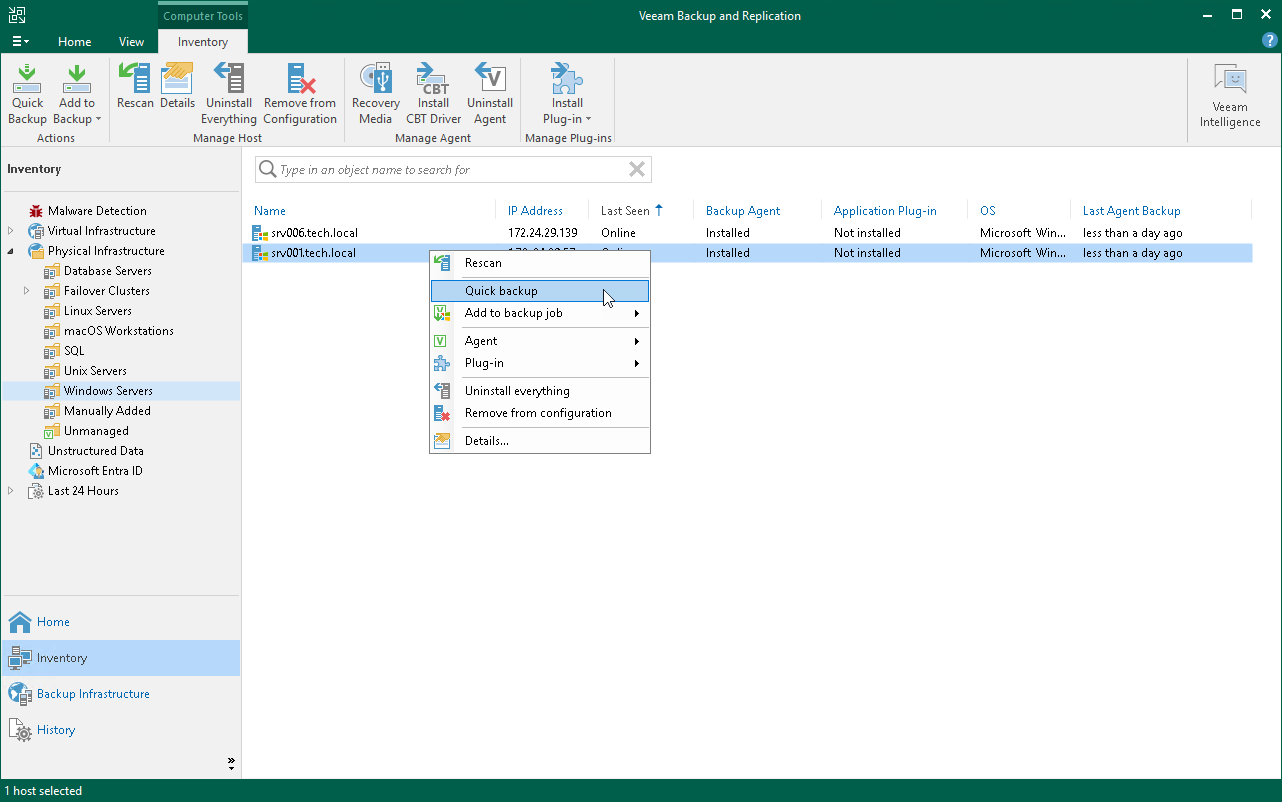Click the Quick Backup ribbon icon

click(27, 94)
